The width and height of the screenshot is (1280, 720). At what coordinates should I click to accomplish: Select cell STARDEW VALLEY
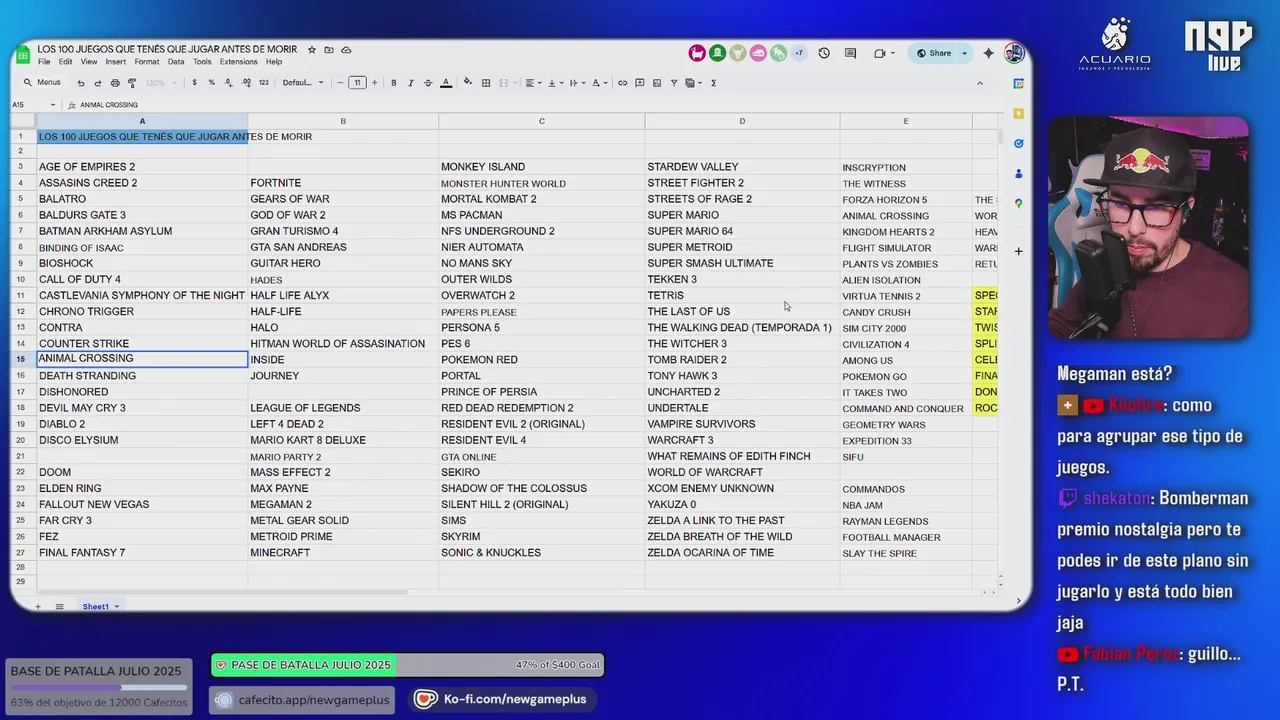point(742,167)
